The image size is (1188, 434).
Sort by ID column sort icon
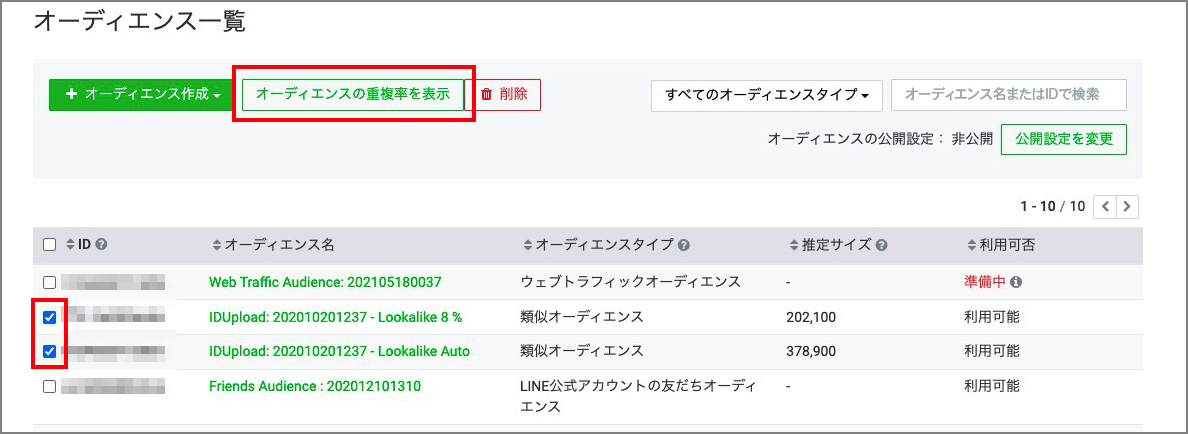[x=70, y=244]
